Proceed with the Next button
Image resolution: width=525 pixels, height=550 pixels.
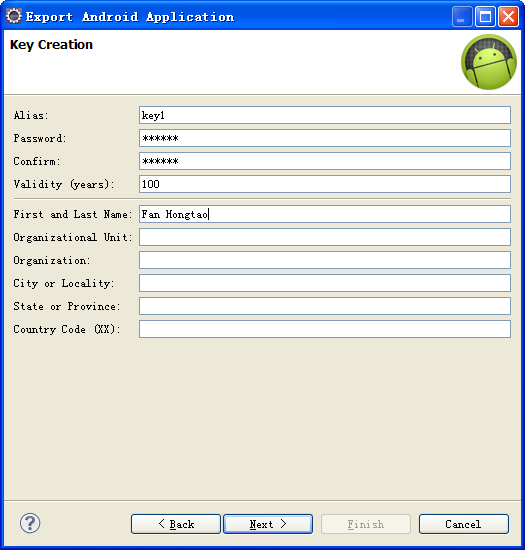(268, 524)
